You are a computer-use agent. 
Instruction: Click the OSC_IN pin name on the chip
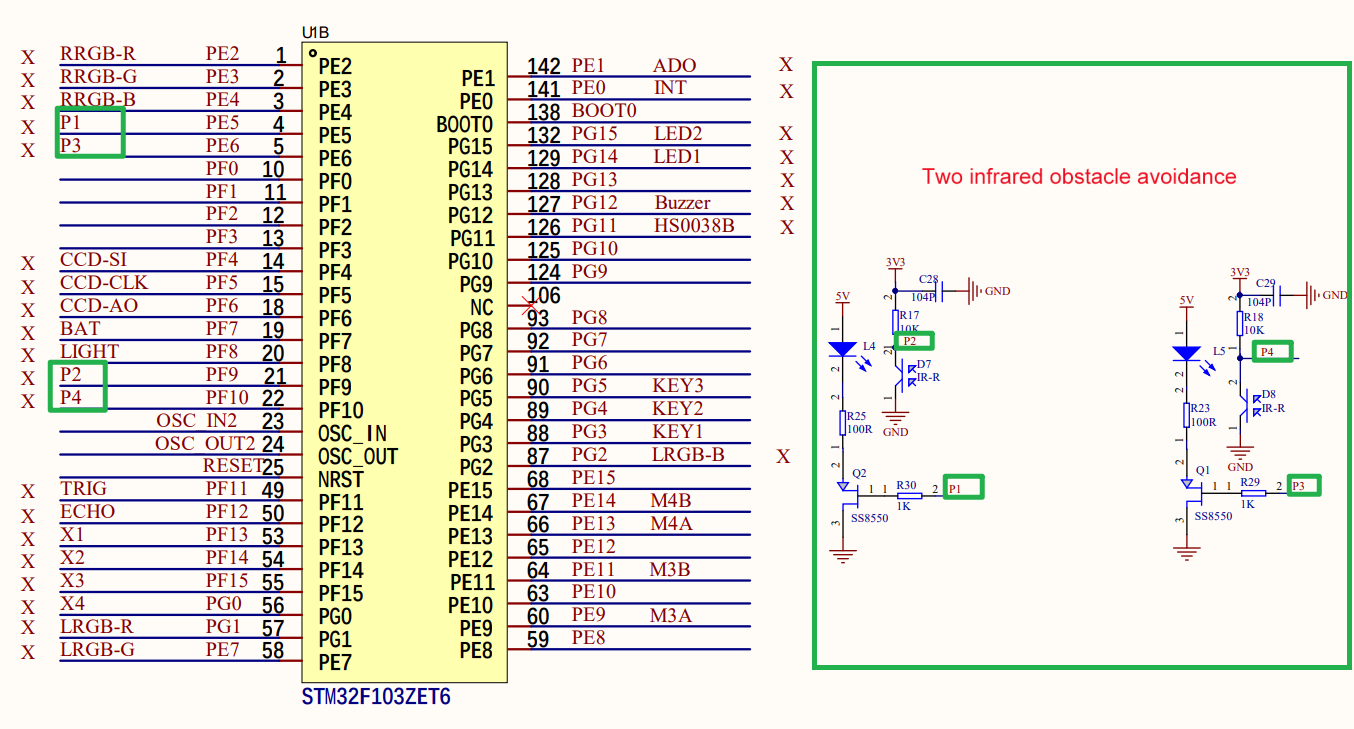click(352, 434)
